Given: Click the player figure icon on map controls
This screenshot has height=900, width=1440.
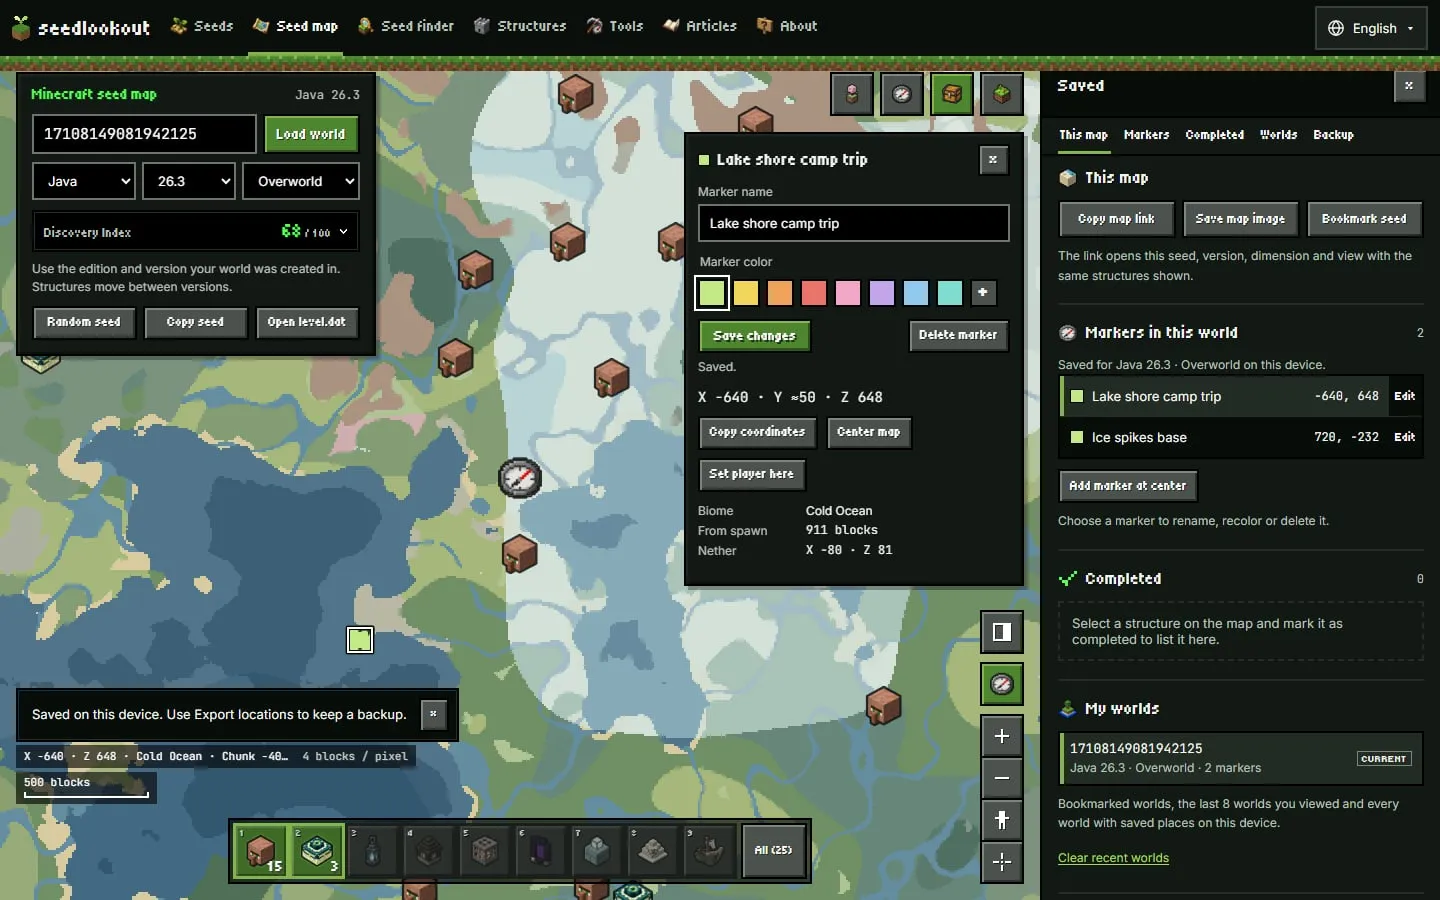Looking at the screenshot, I should pos(1002,820).
